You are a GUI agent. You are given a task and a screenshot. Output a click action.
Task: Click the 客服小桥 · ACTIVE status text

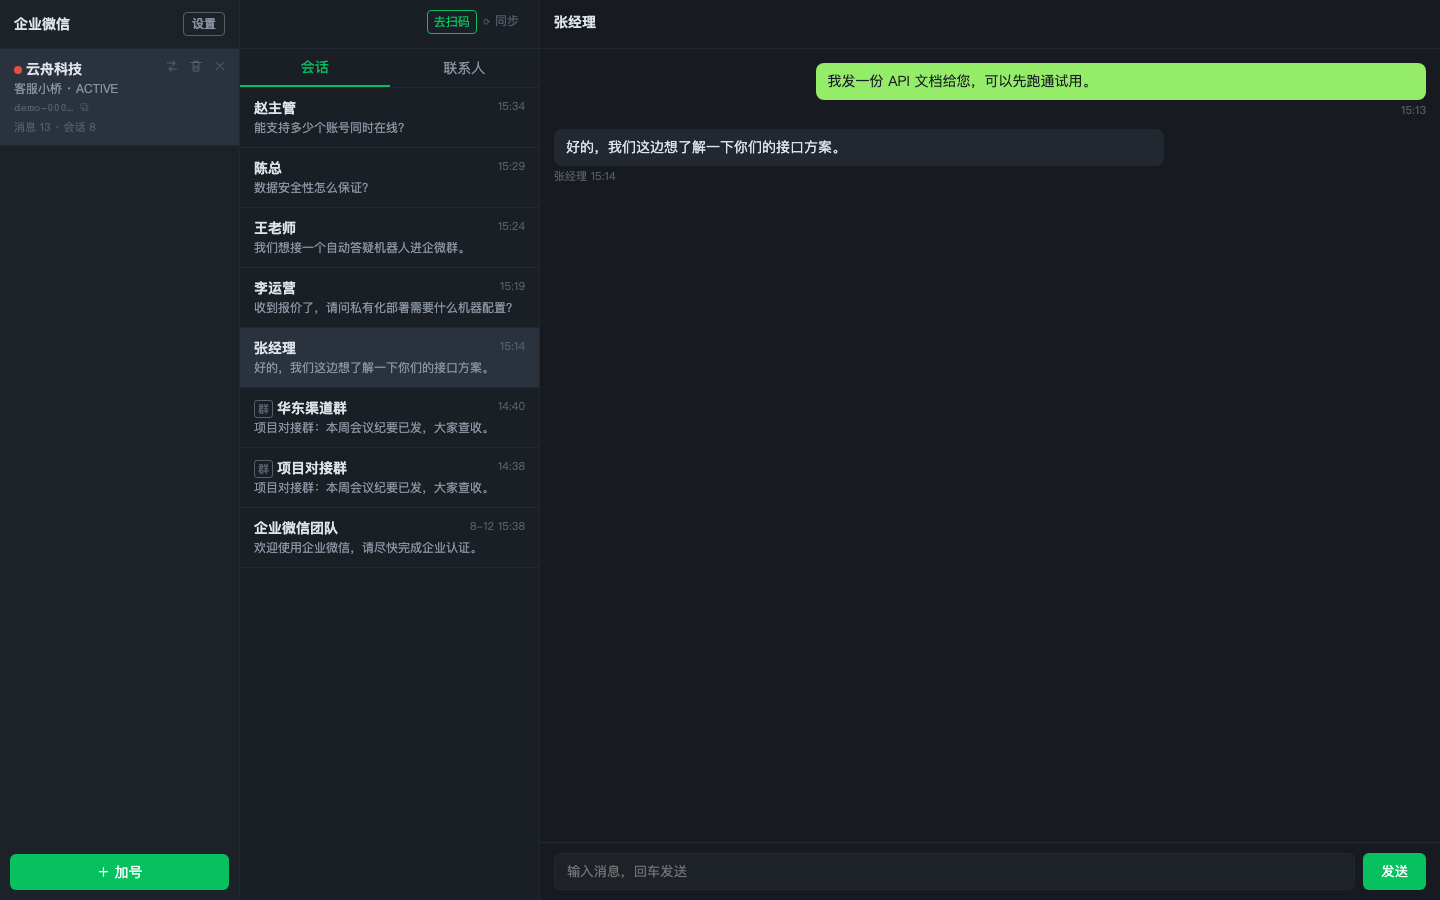66,89
